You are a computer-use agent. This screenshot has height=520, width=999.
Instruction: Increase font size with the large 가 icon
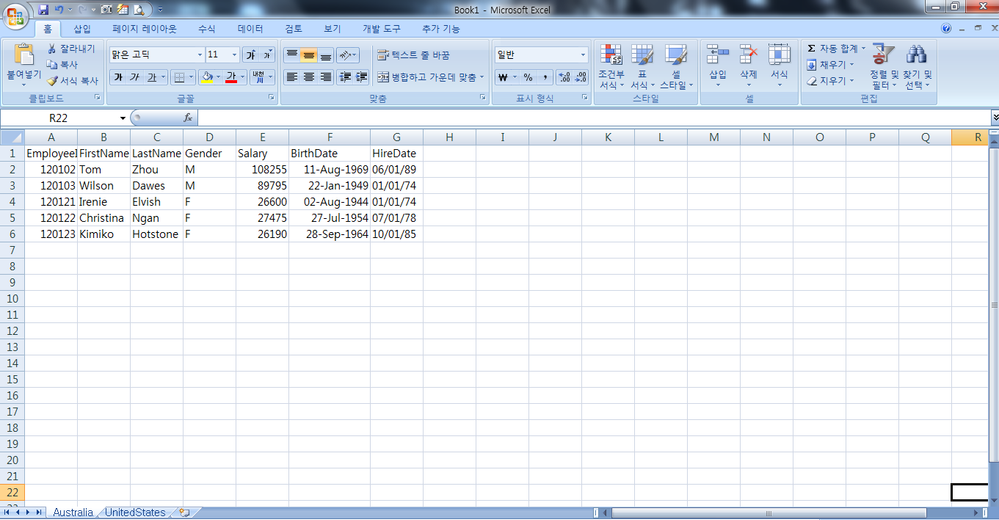(251, 55)
